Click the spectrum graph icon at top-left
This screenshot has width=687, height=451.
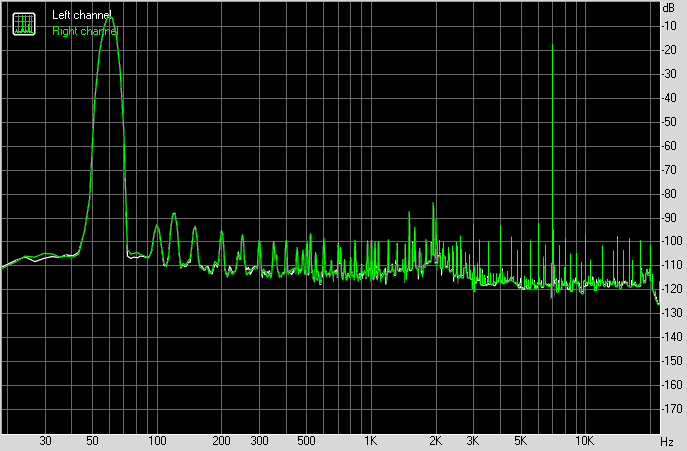coord(24,24)
